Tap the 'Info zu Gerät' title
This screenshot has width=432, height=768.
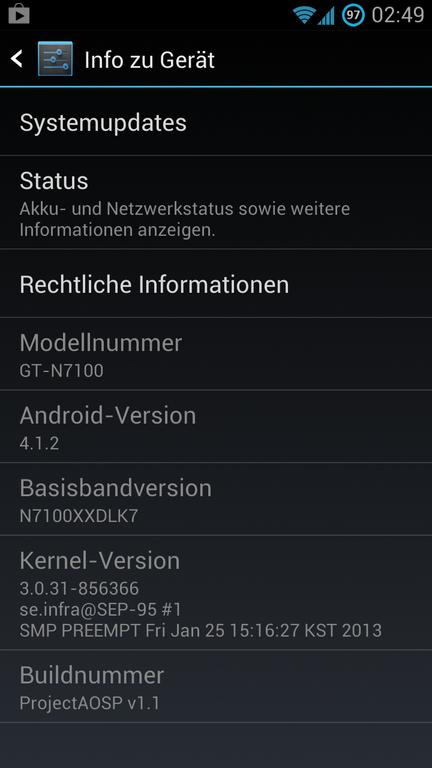coord(149,60)
